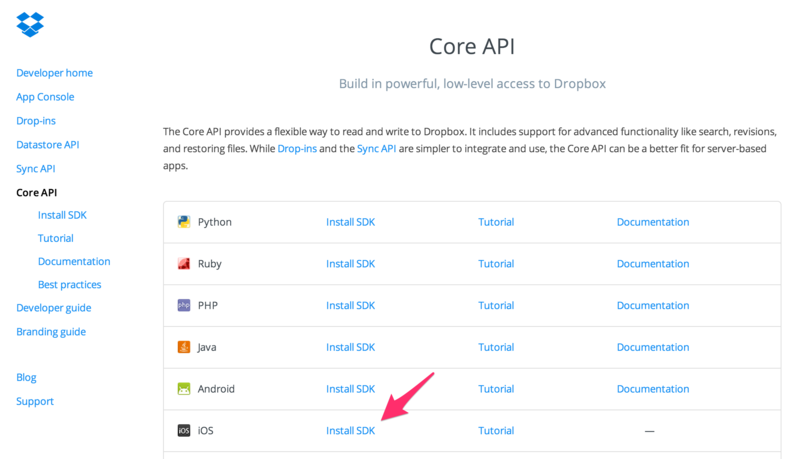Click Install SDK for iOS
Viewport: 800px width, 459px height.
tap(351, 430)
